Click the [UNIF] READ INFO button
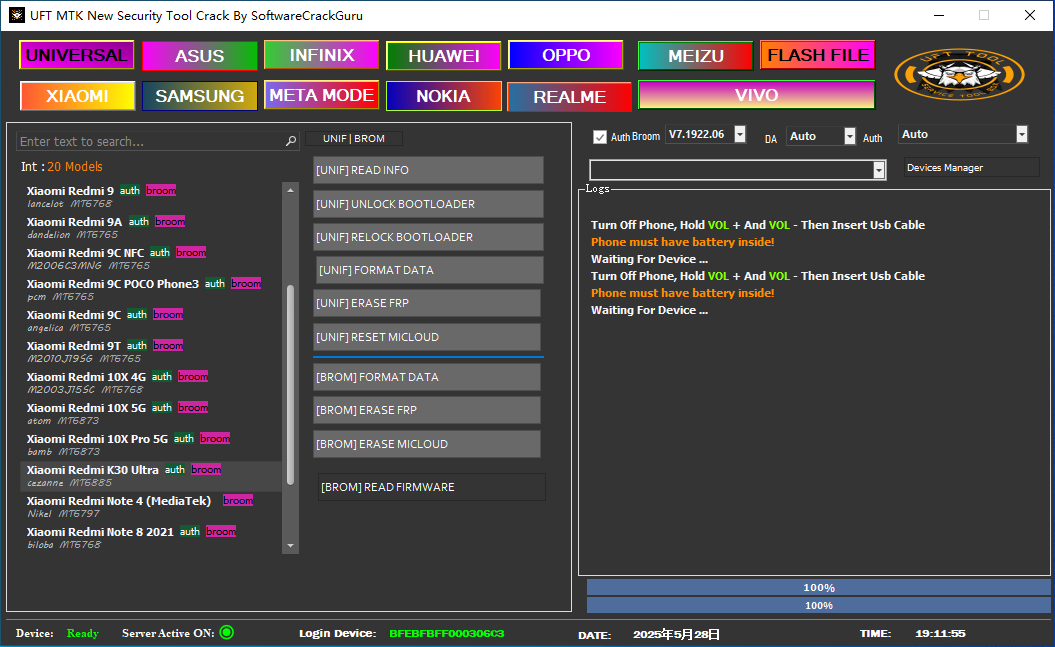The height and width of the screenshot is (647, 1055). point(428,170)
